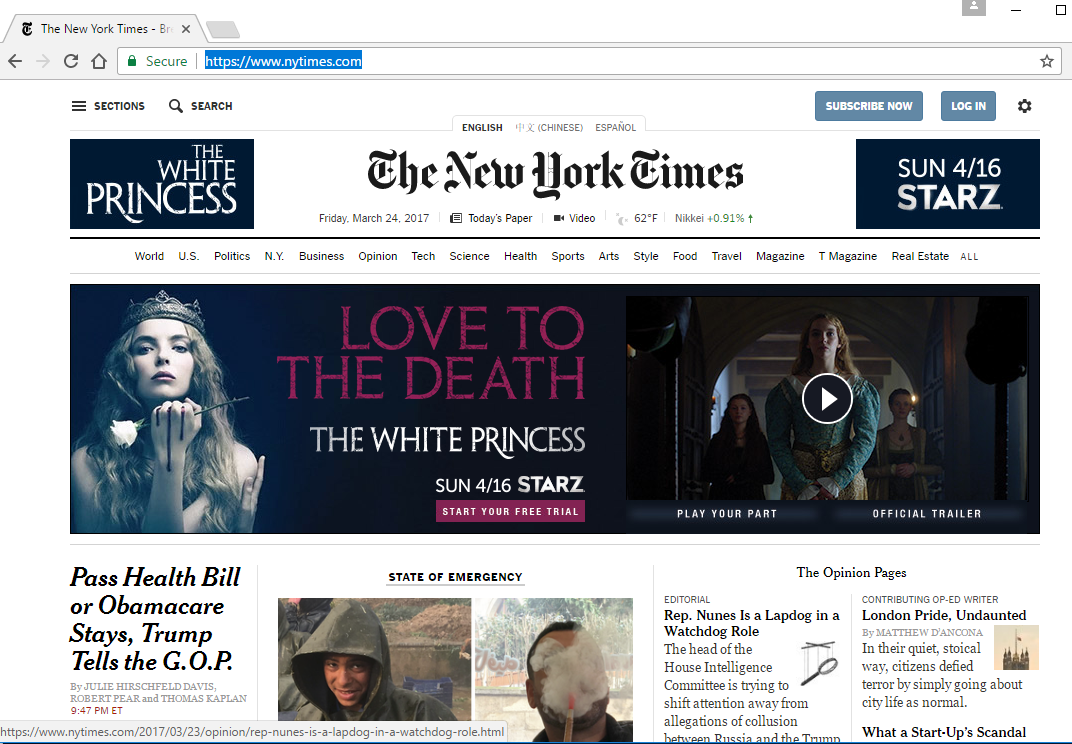Viewport: 1072px width, 744px height.
Task: Click the 62°F weather link
Action: pos(645,218)
